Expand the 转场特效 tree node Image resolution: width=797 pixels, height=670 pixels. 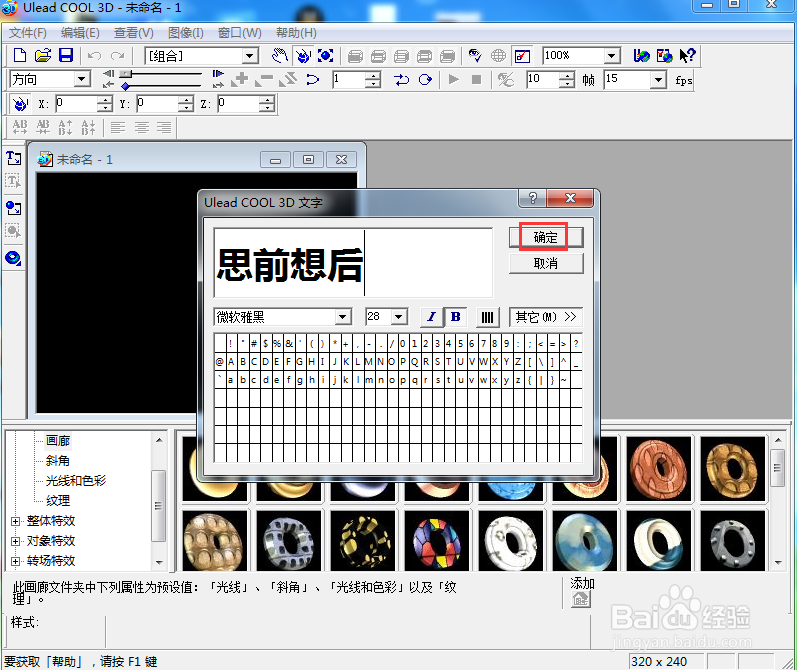click(16, 562)
